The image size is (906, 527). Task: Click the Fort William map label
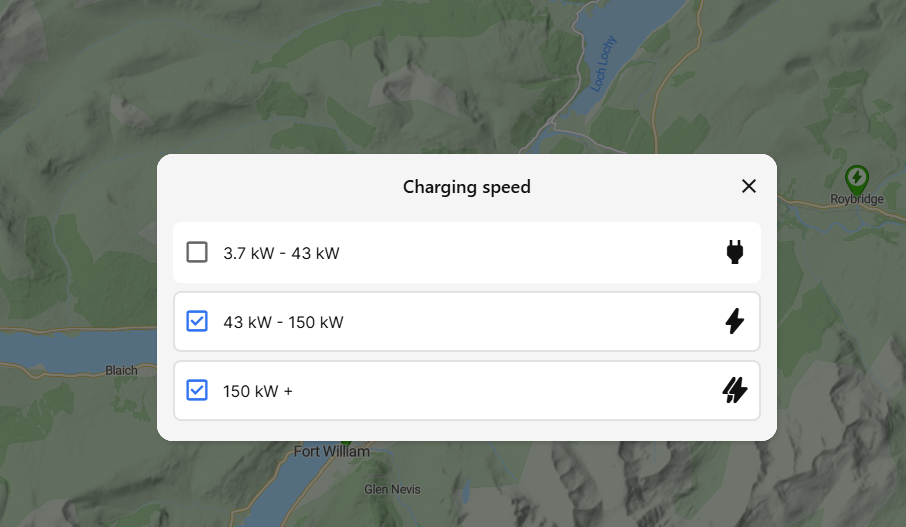pyautogui.click(x=332, y=451)
